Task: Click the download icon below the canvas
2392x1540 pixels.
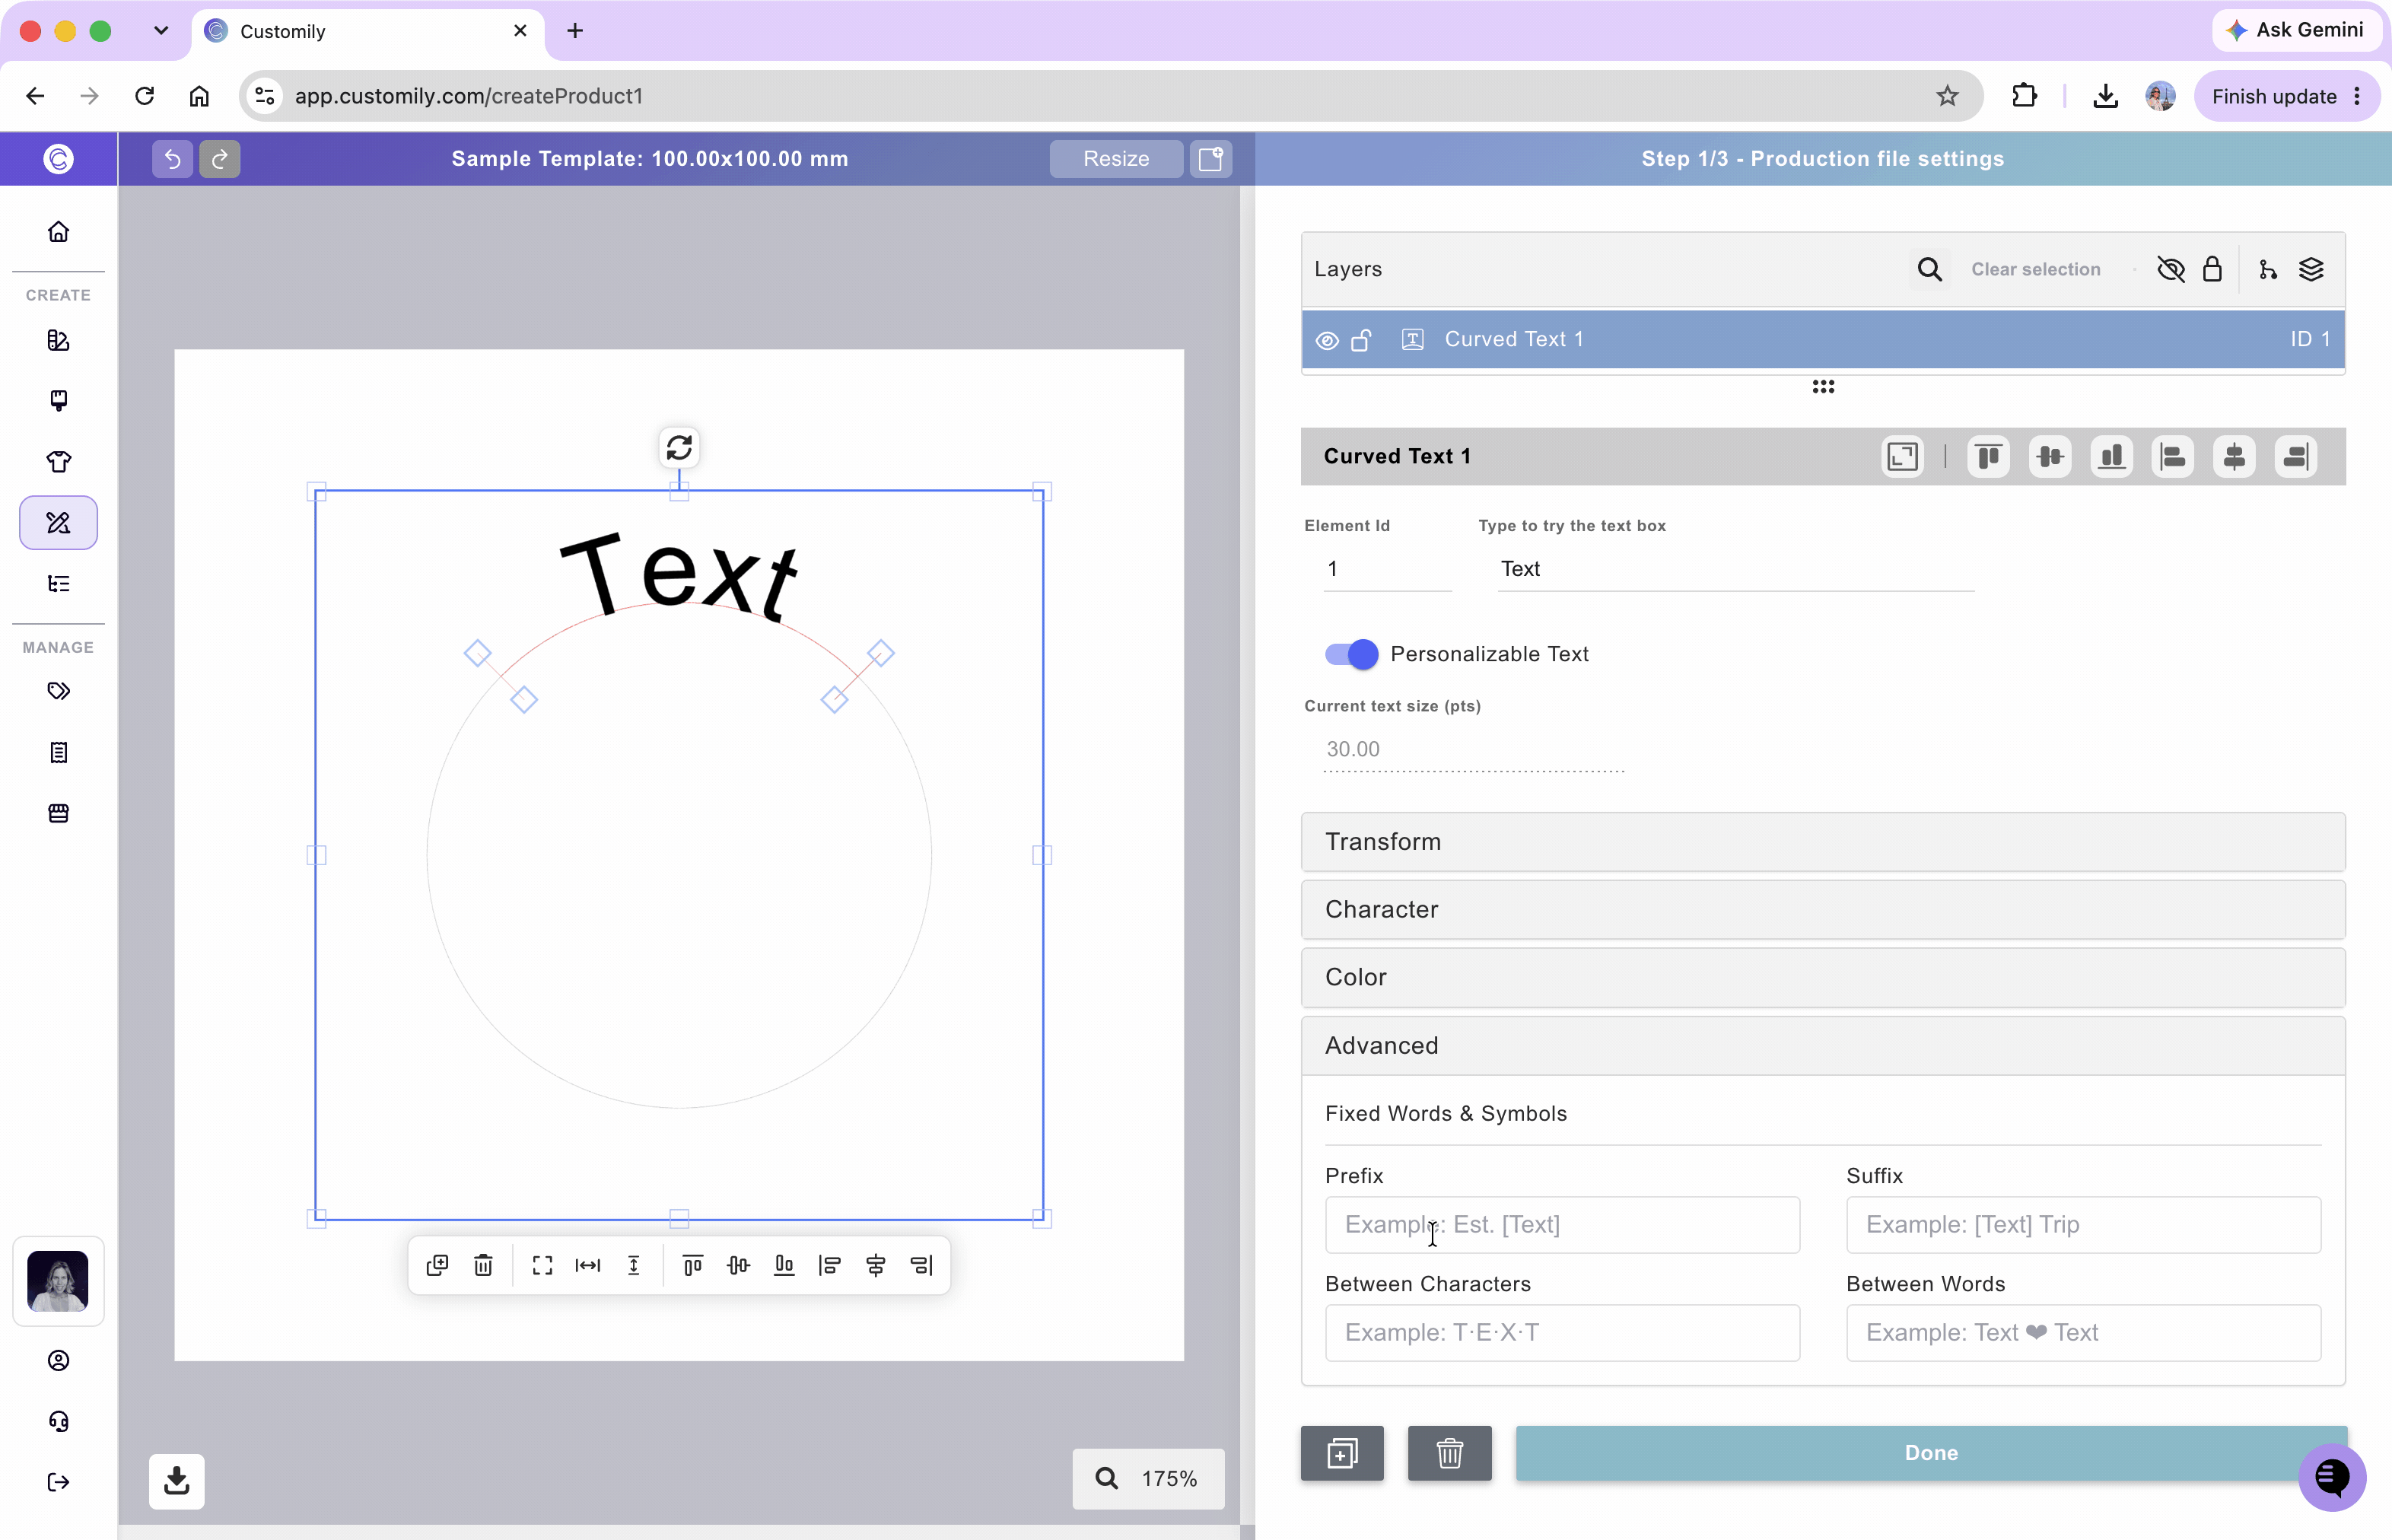Action: click(x=177, y=1481)
